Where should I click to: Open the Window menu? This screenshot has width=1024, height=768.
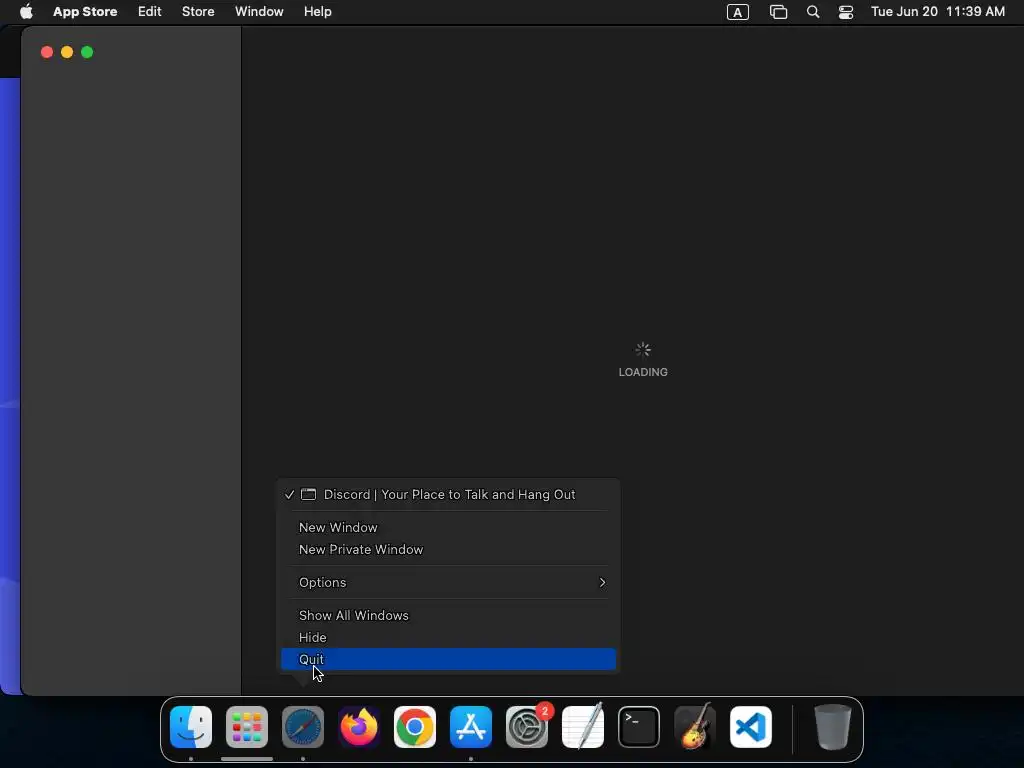[x=259, y=12]
